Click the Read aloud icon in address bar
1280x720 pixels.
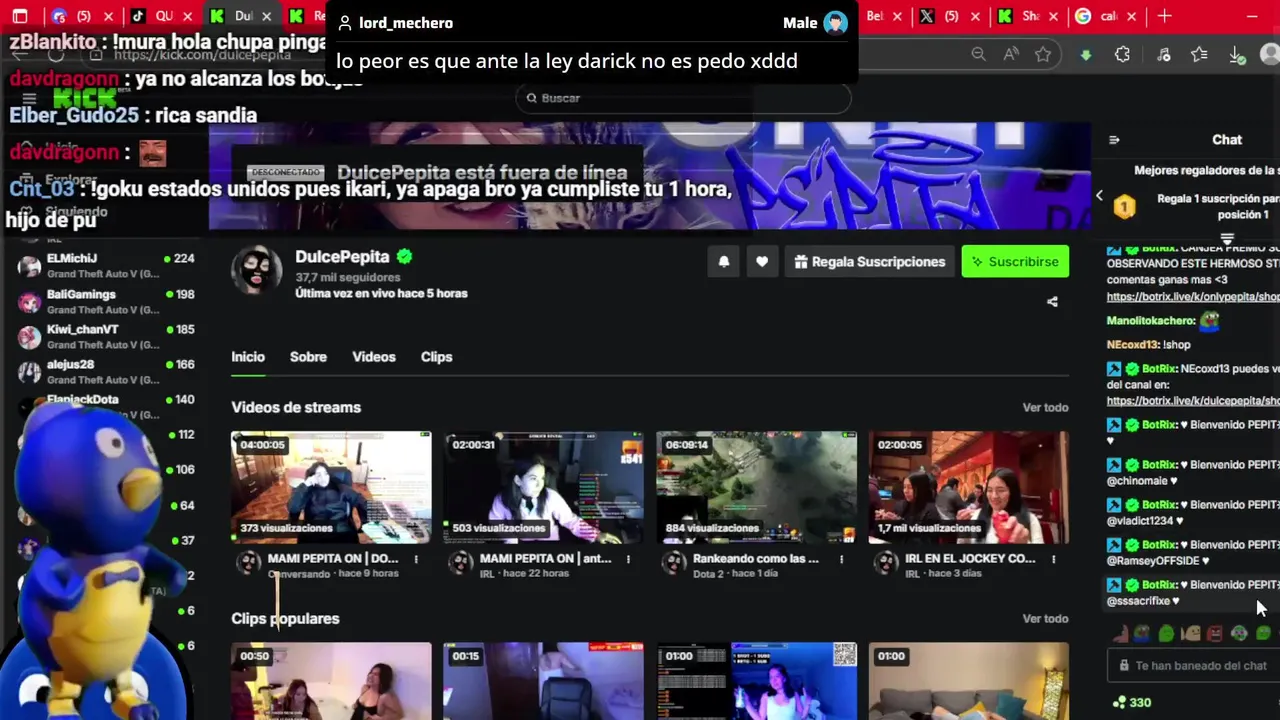pyautogui.click(x=1011, y=55)
